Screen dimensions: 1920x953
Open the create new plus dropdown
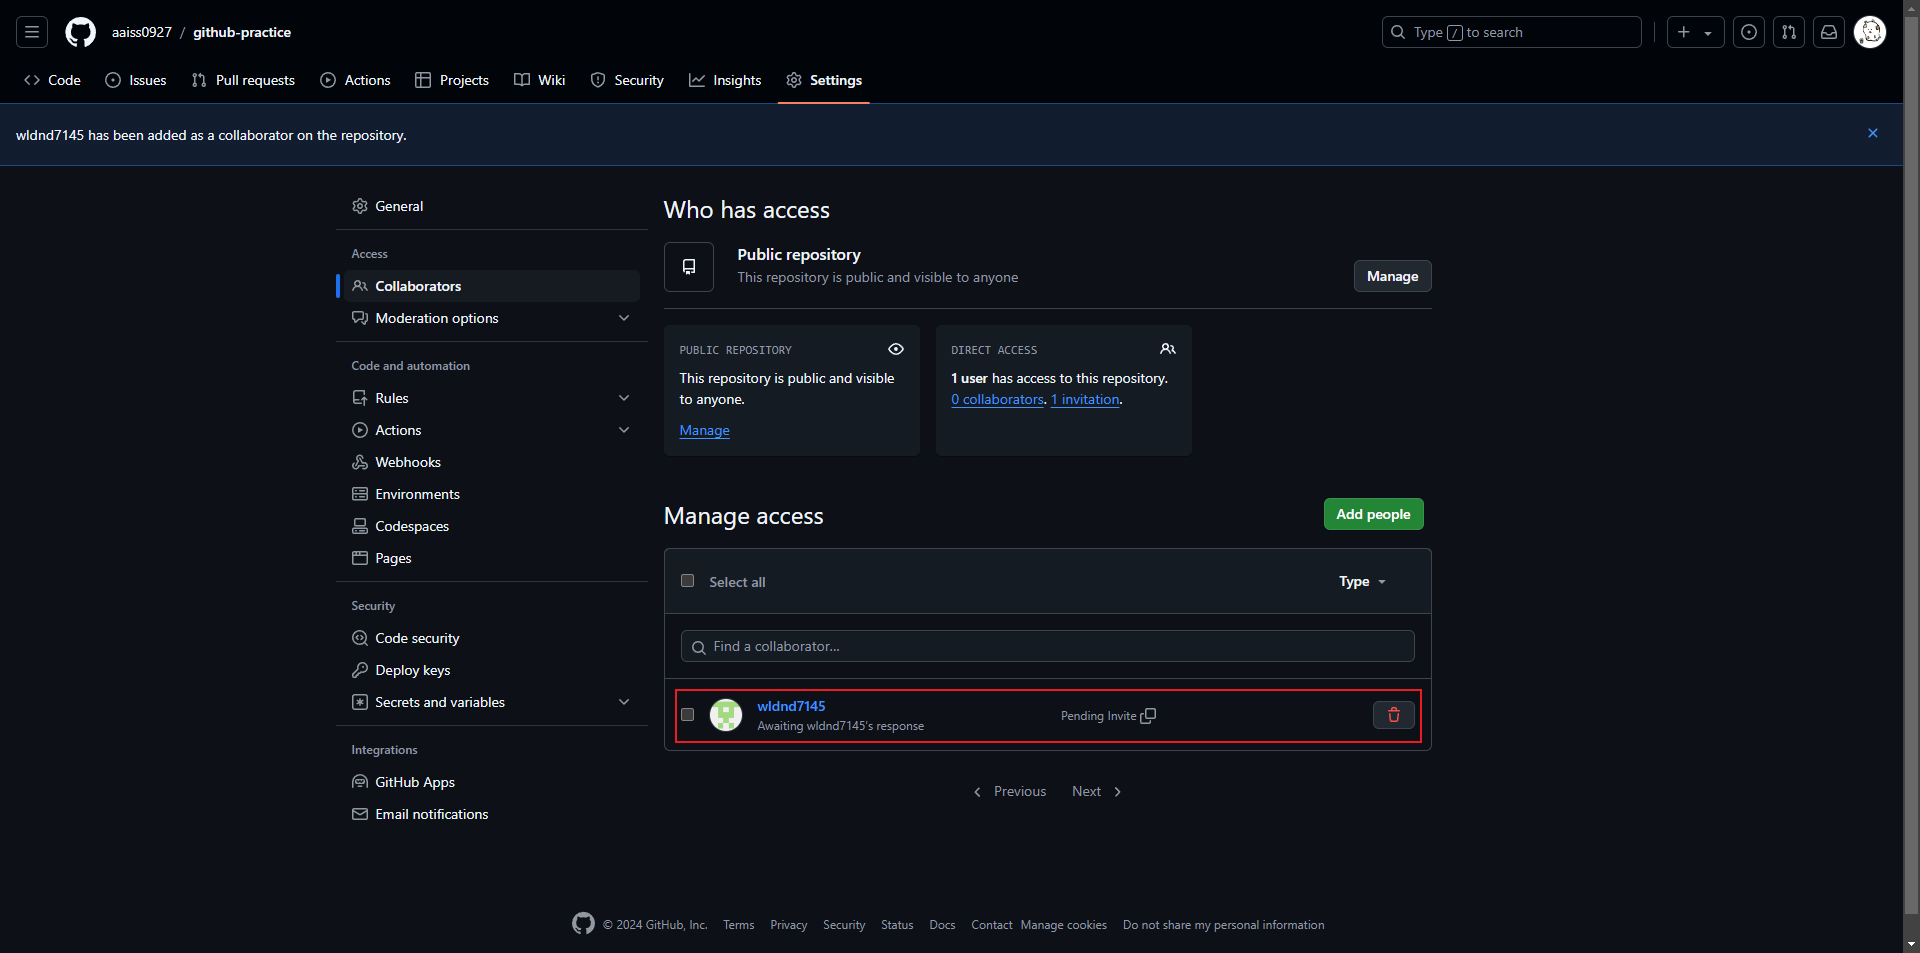click(1695, 32)
